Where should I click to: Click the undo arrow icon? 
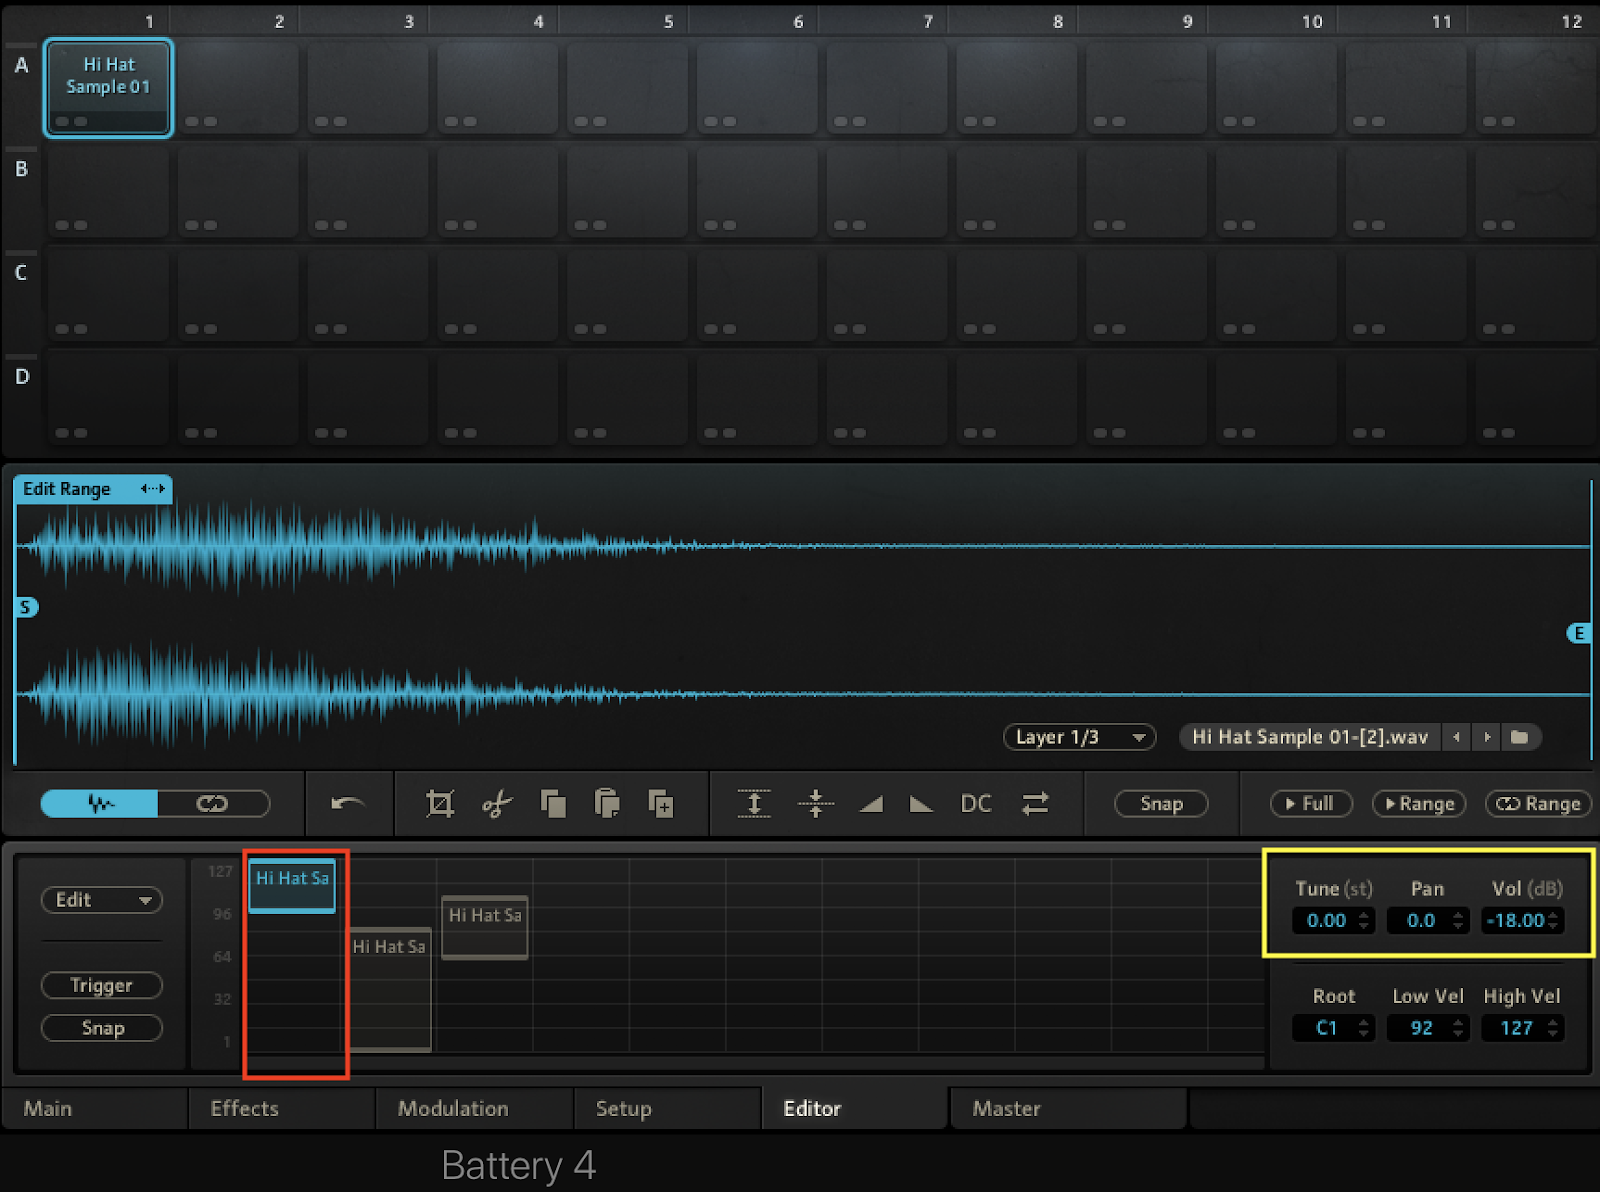(347, 803)
